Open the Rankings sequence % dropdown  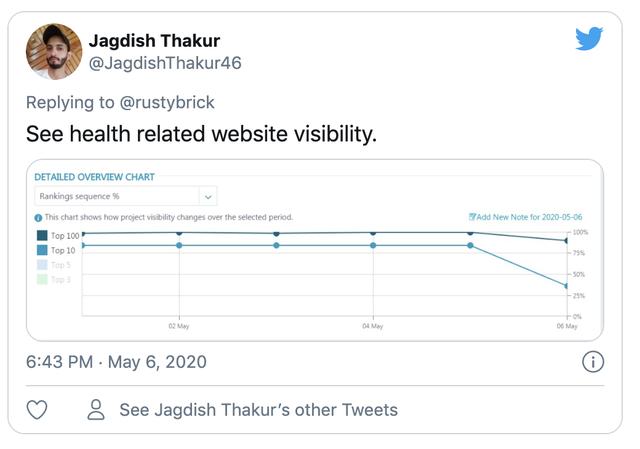coord(126,196)
